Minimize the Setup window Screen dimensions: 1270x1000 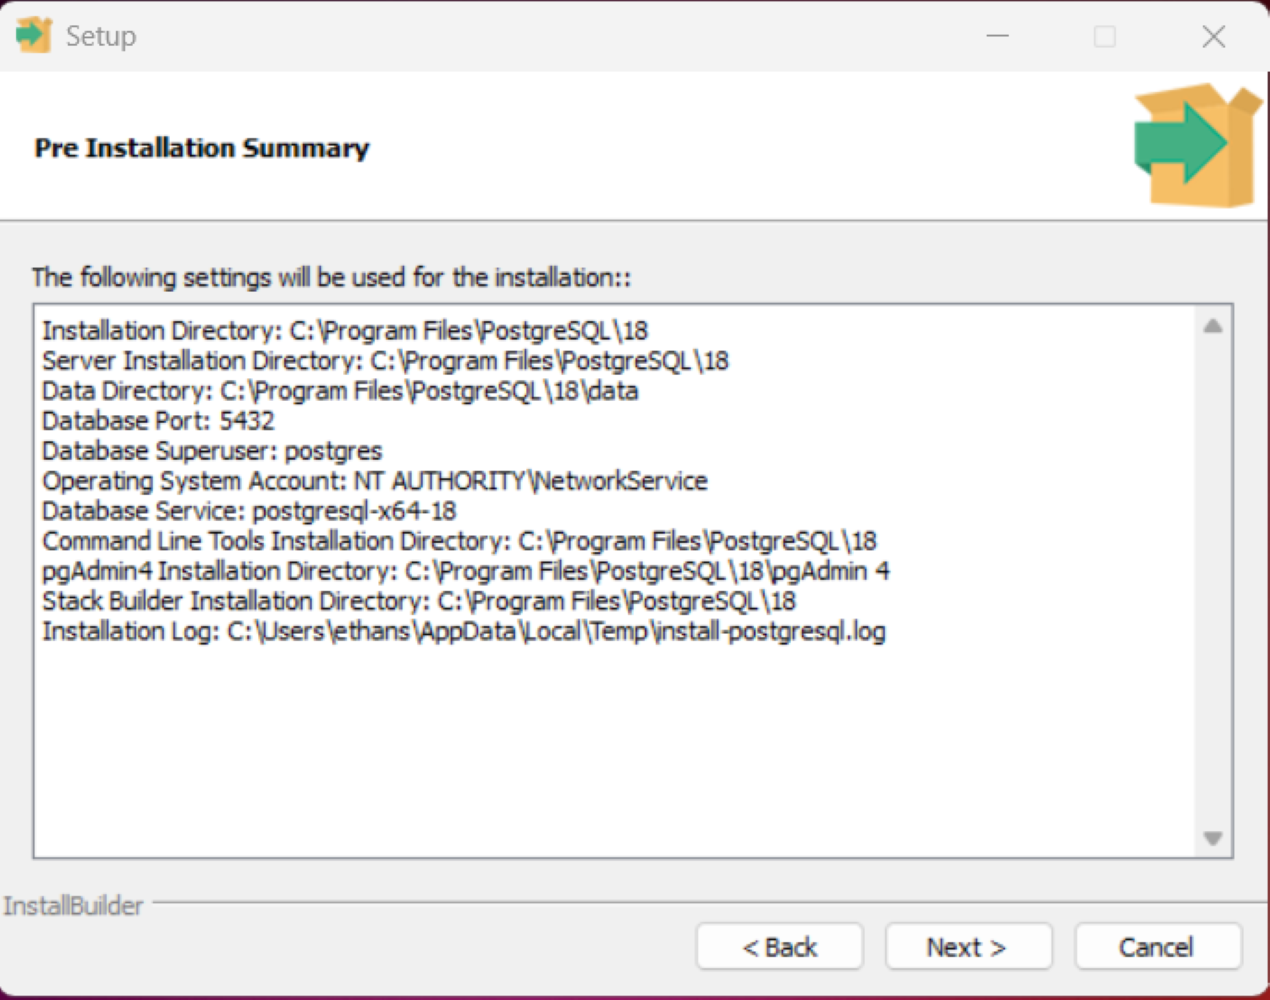point(997,37)
